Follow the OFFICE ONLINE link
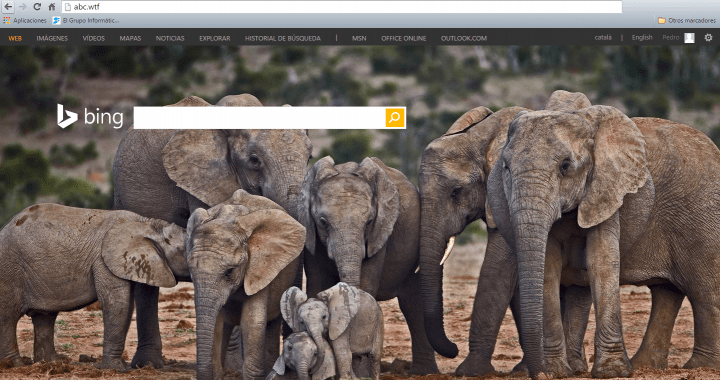 point(404,39)
